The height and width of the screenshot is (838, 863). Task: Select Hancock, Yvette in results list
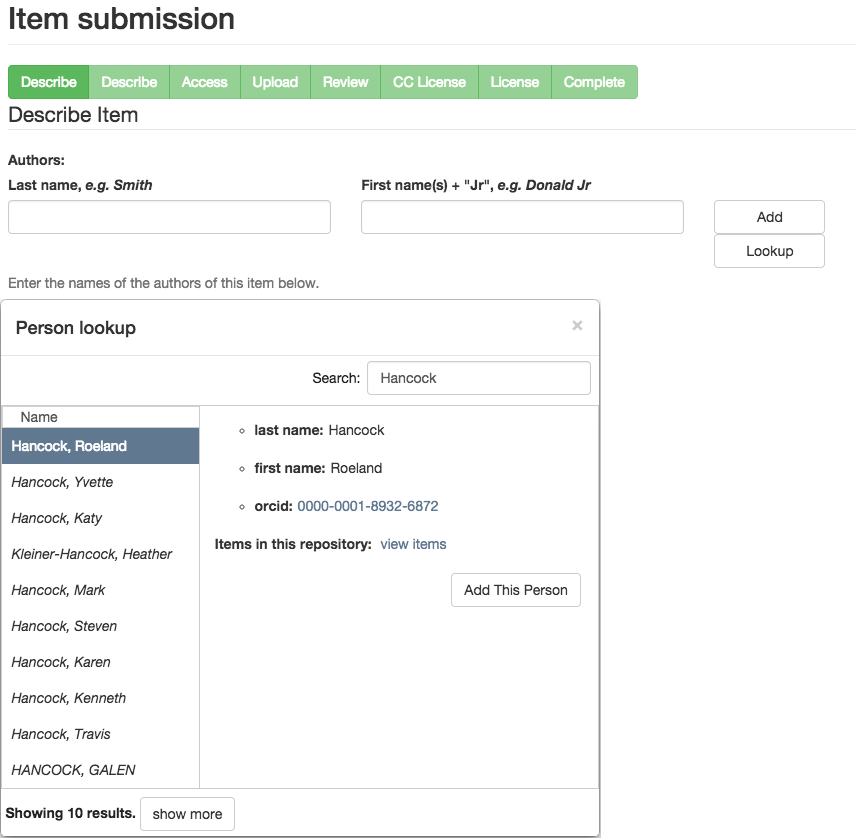click(62, 482)
